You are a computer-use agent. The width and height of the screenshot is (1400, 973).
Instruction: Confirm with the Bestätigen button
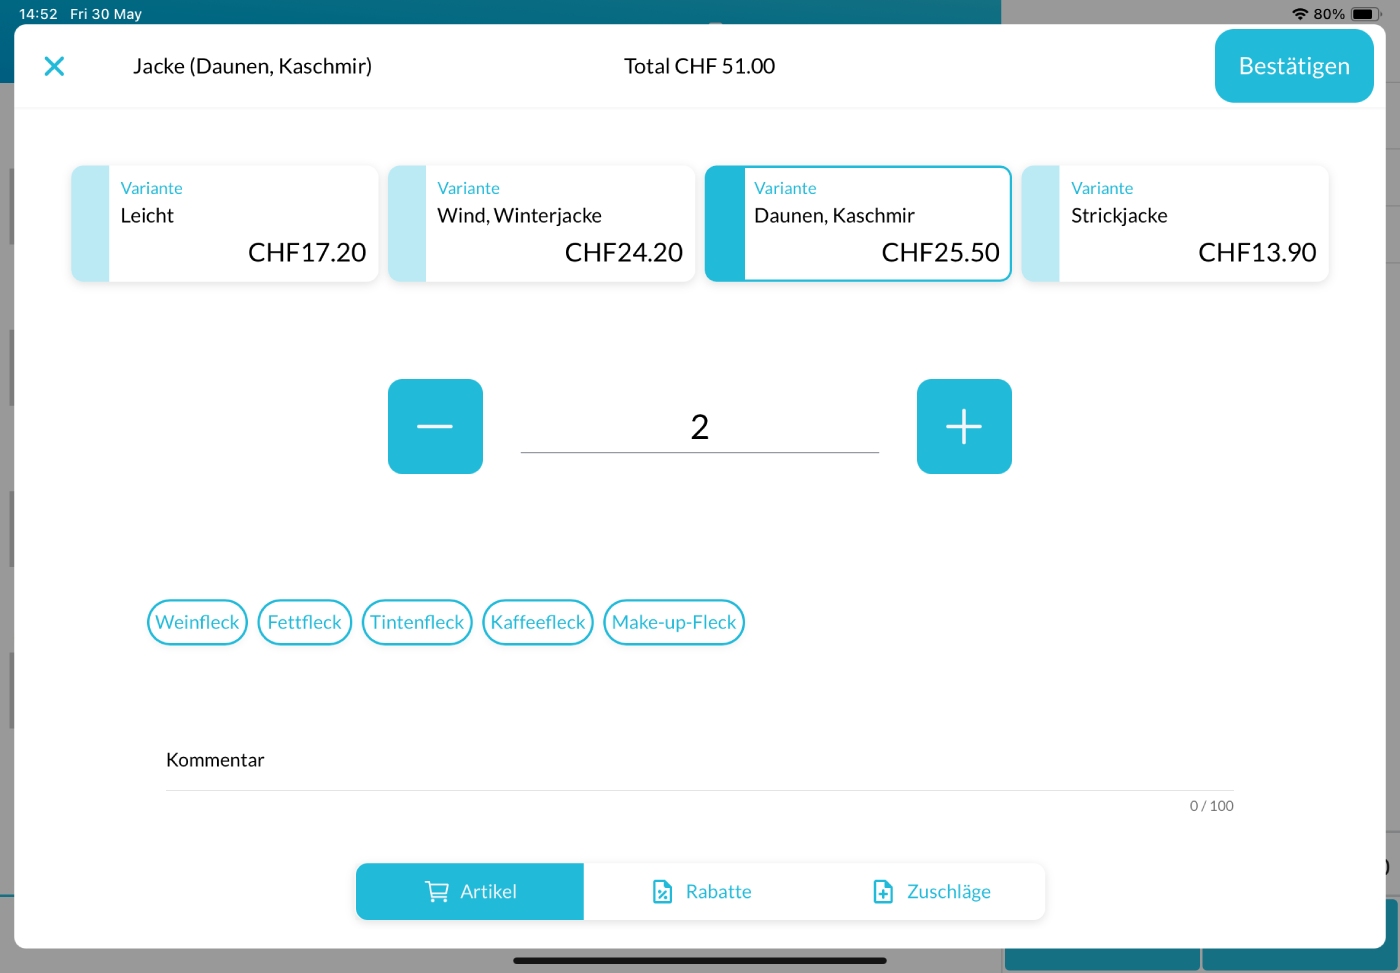click(1294, 66)
